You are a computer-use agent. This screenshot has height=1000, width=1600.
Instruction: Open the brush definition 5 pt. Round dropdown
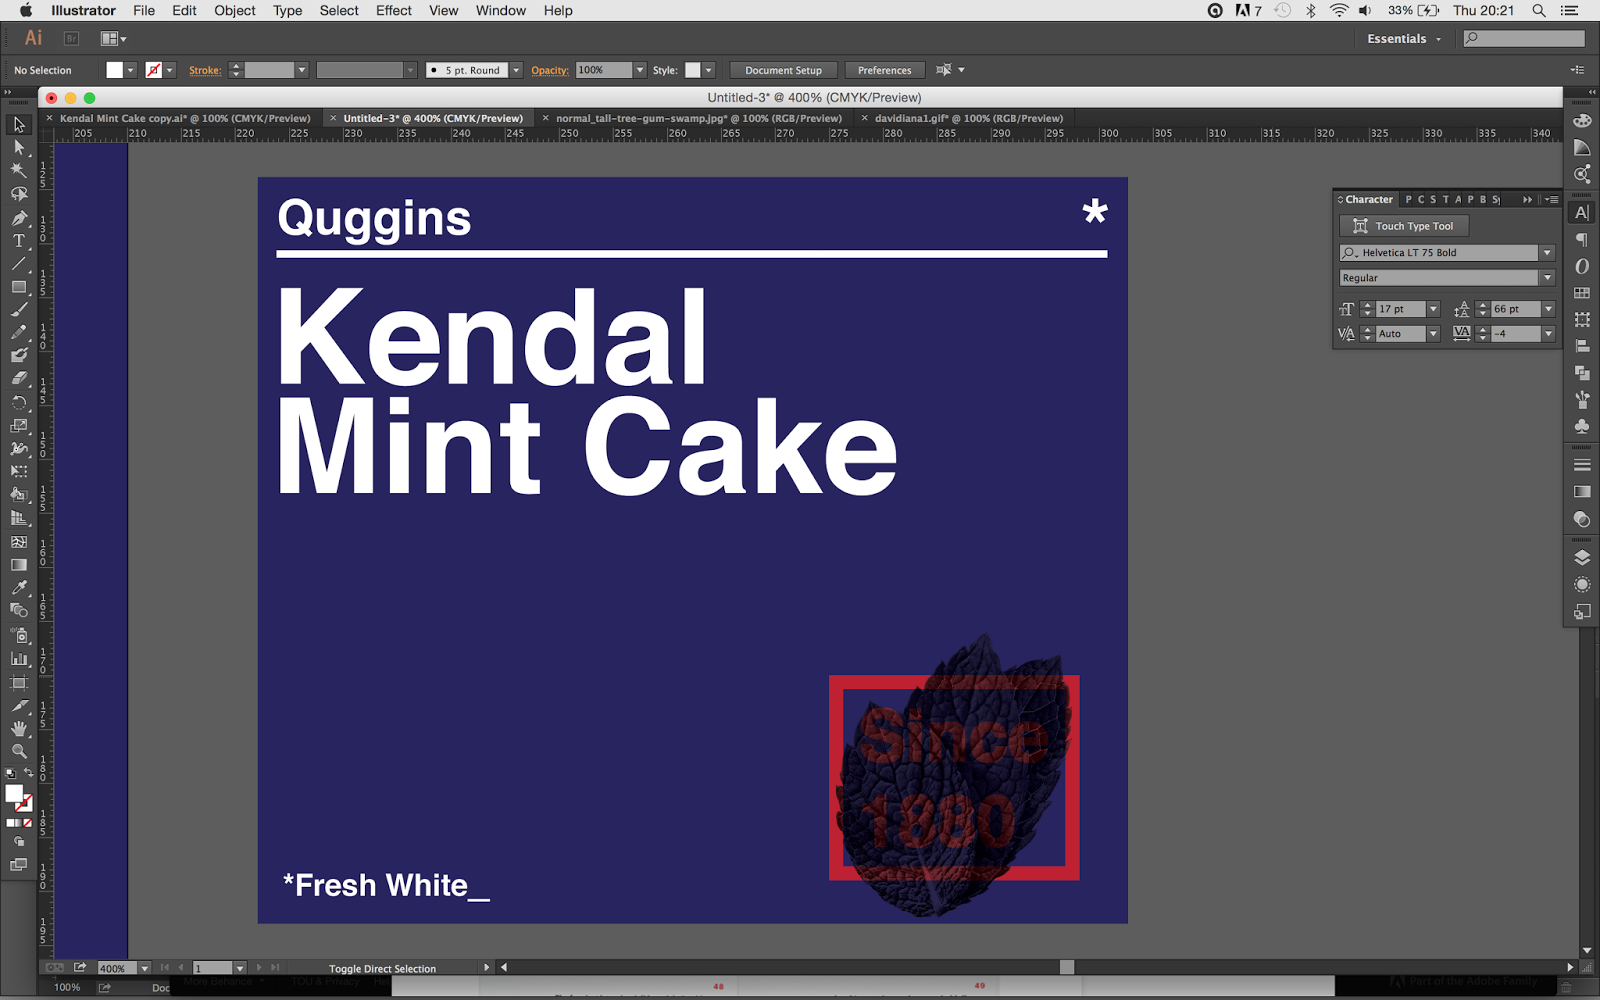516,70
